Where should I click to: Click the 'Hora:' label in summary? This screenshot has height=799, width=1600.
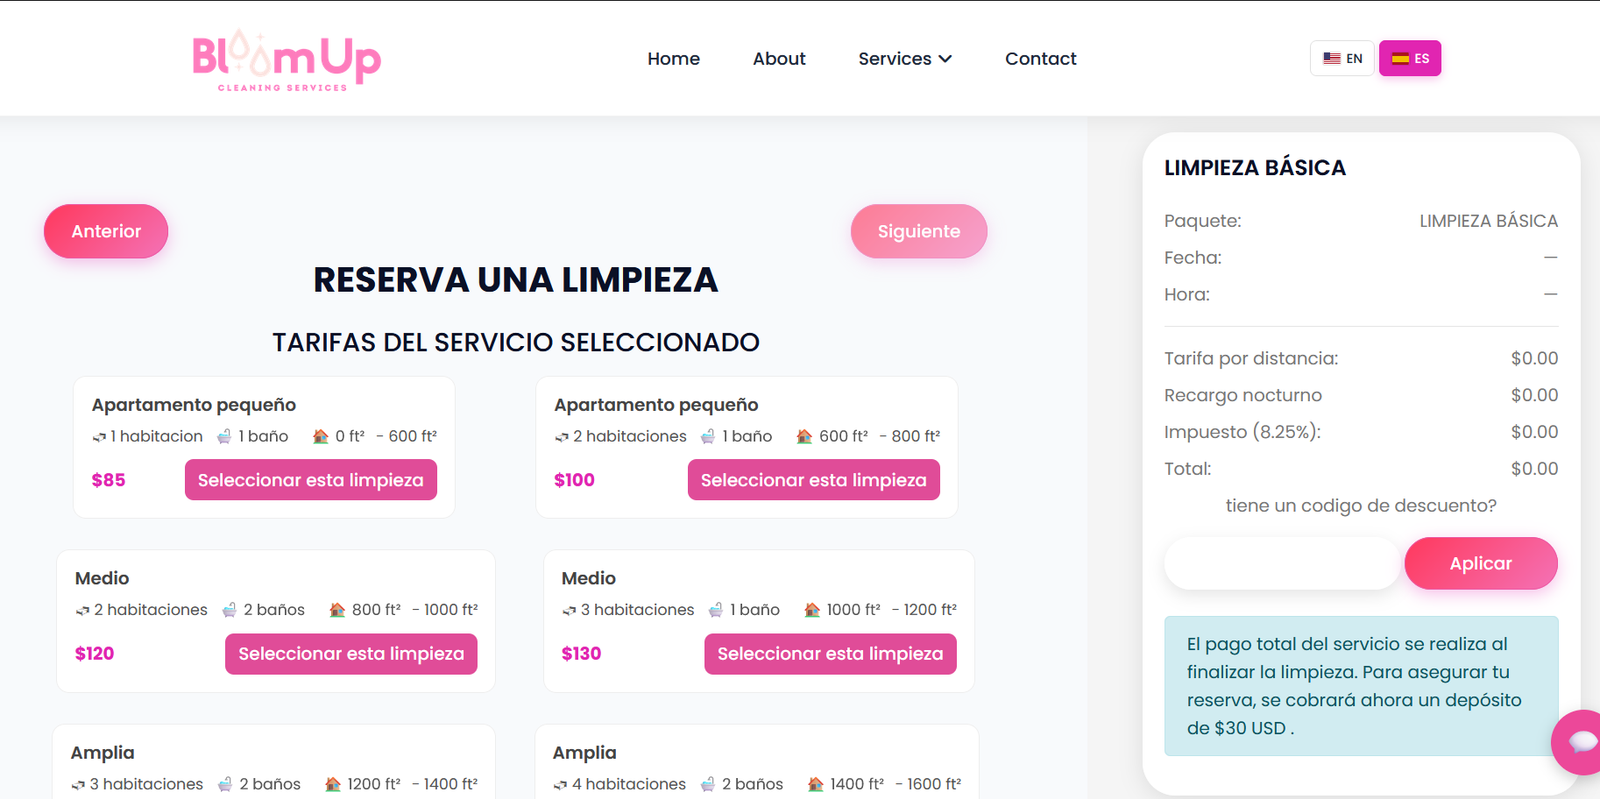coord(1187,295)
